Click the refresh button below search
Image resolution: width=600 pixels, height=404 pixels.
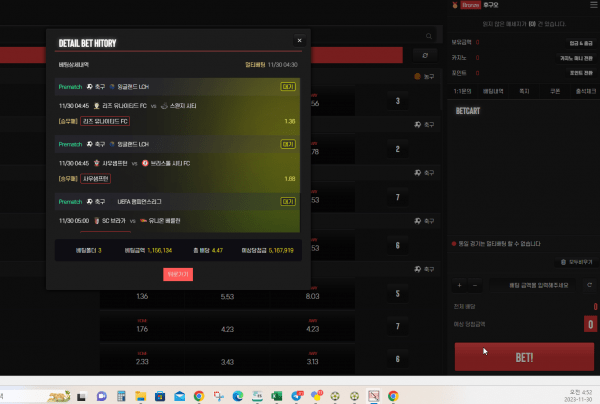click(425, 55)
